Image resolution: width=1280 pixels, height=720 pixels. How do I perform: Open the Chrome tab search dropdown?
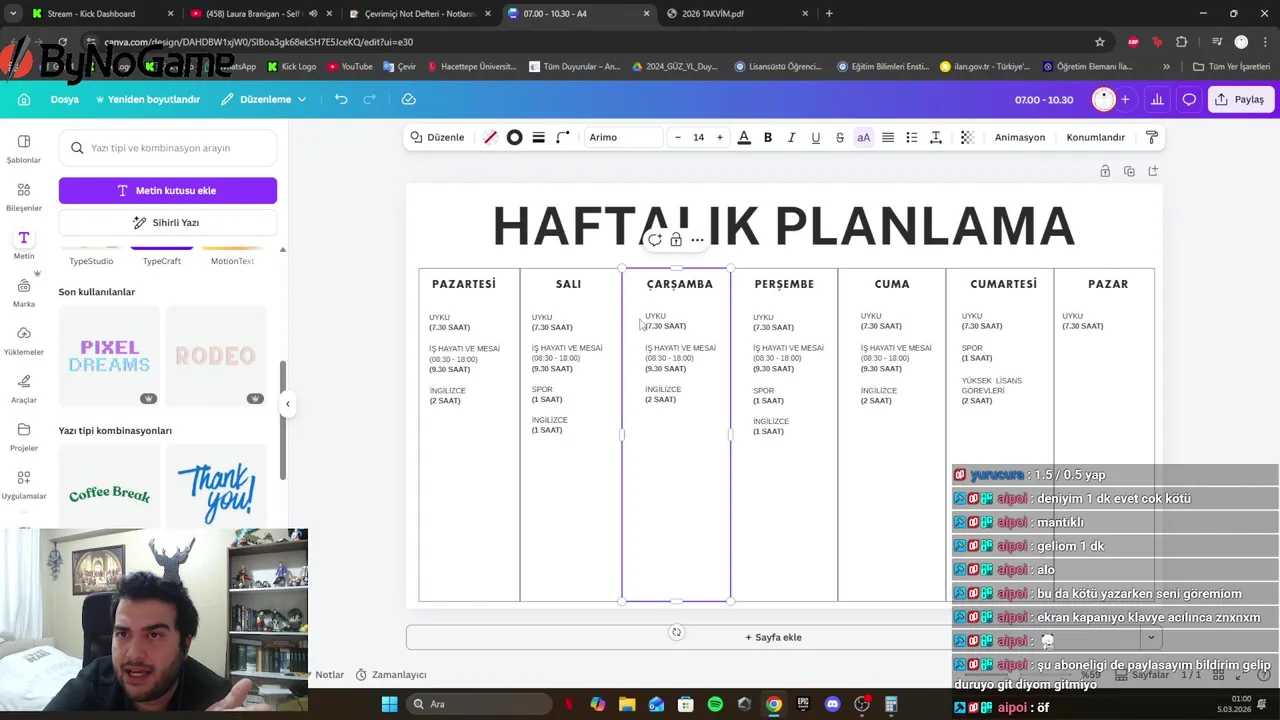12,14
